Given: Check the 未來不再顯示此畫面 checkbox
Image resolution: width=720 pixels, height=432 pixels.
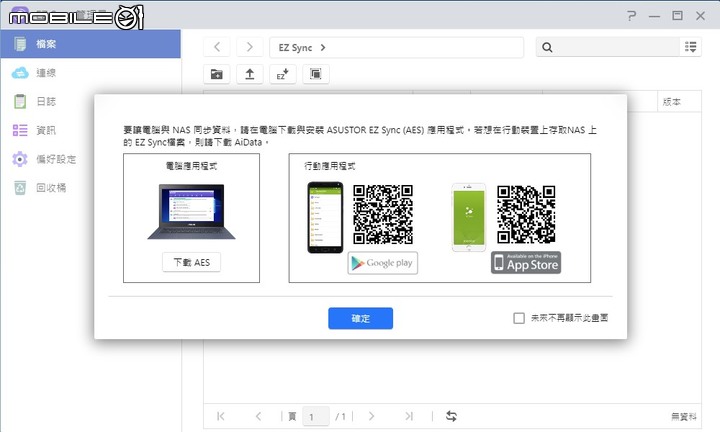Looking at the screenshot, I should 519,318.
